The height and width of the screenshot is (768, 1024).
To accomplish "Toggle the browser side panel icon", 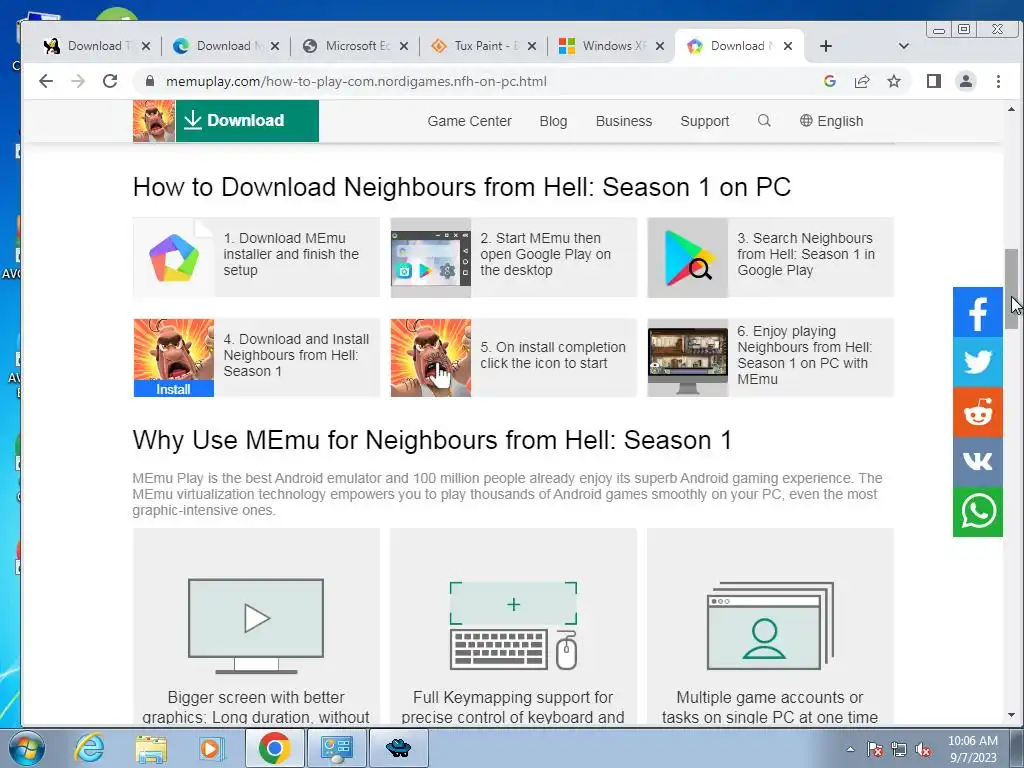I will [934, 81].
